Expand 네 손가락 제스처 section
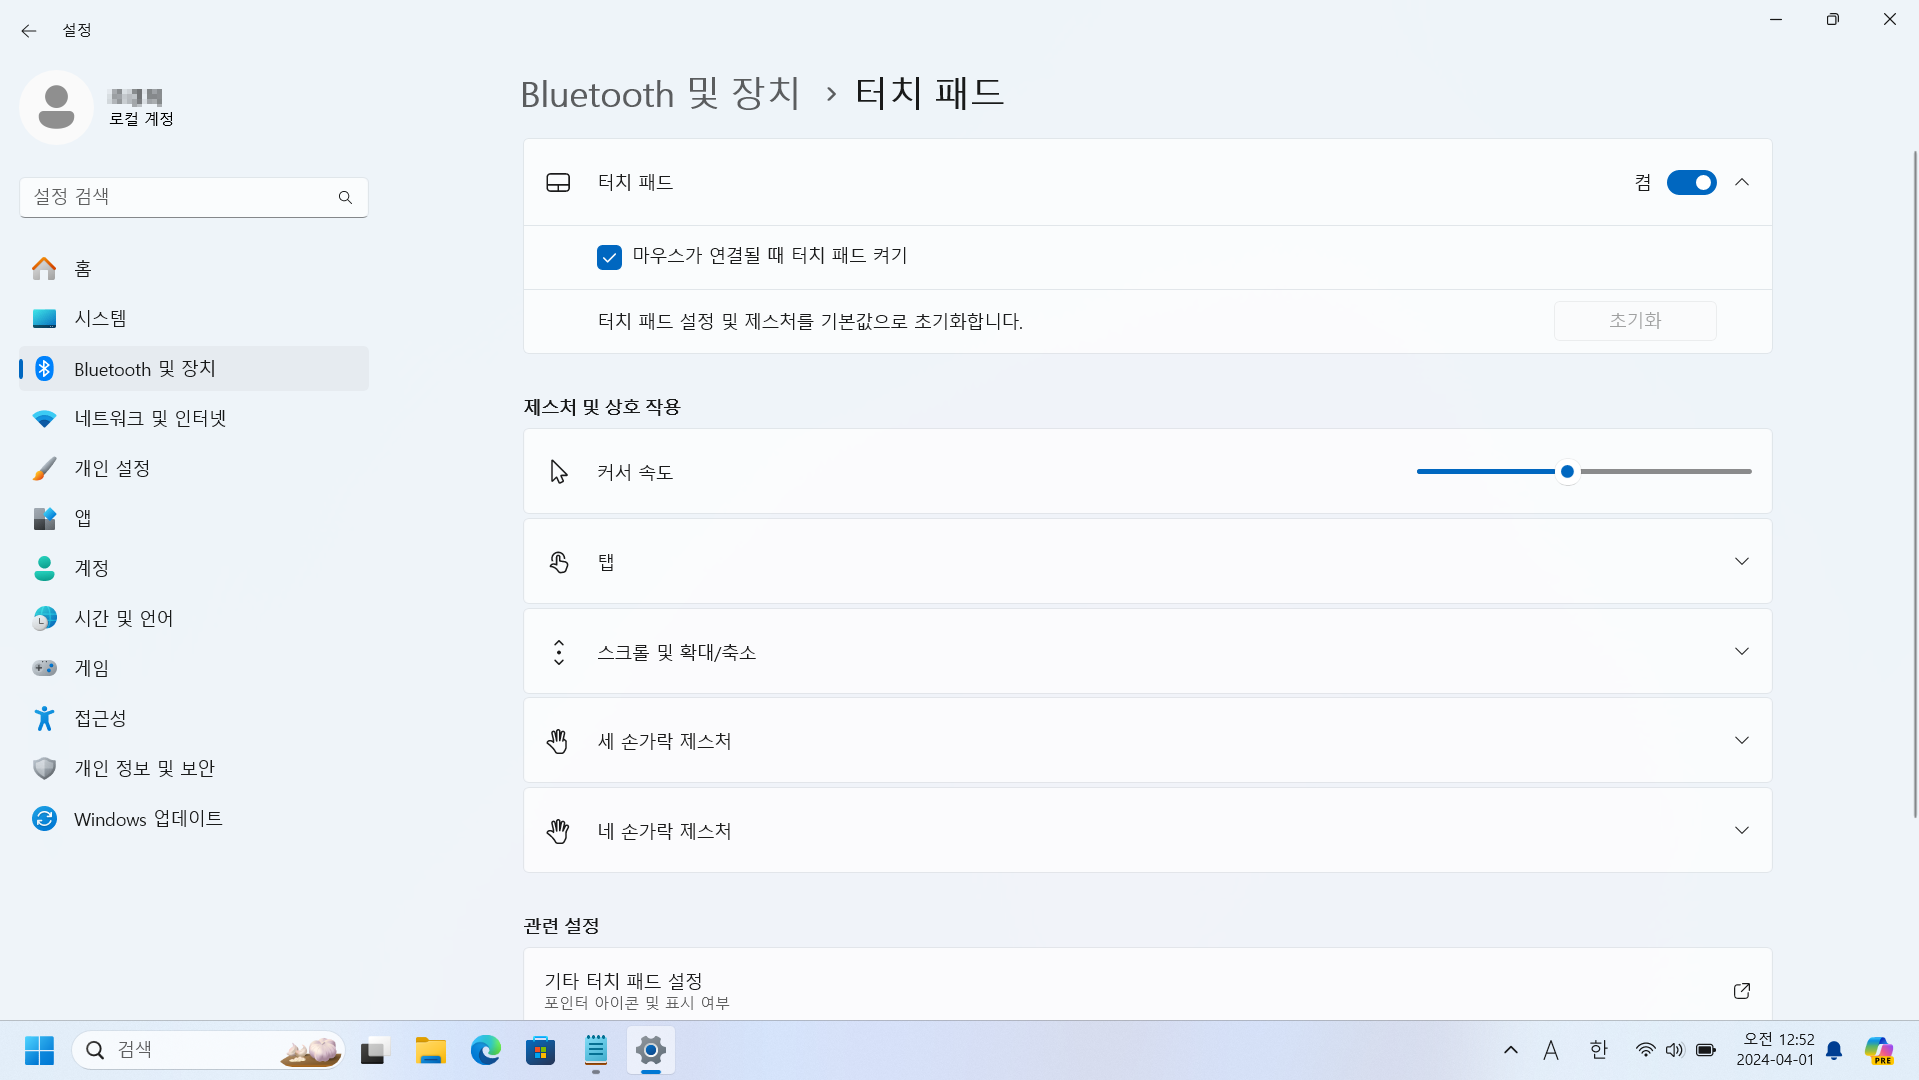1919x1080 pixels. click(x=1147, y=830)
